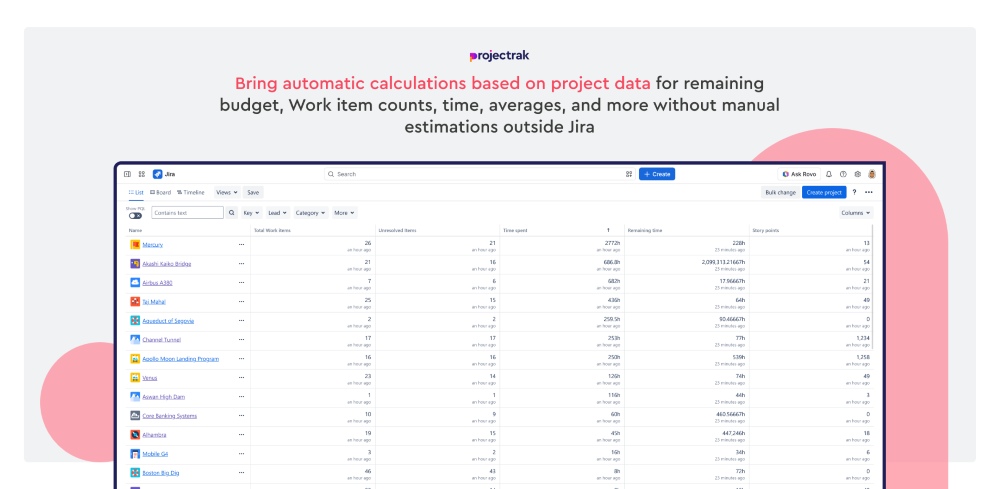The image size is (1000, 489).
Task: Open the Key filter dropdown
Action: (251, 213)
